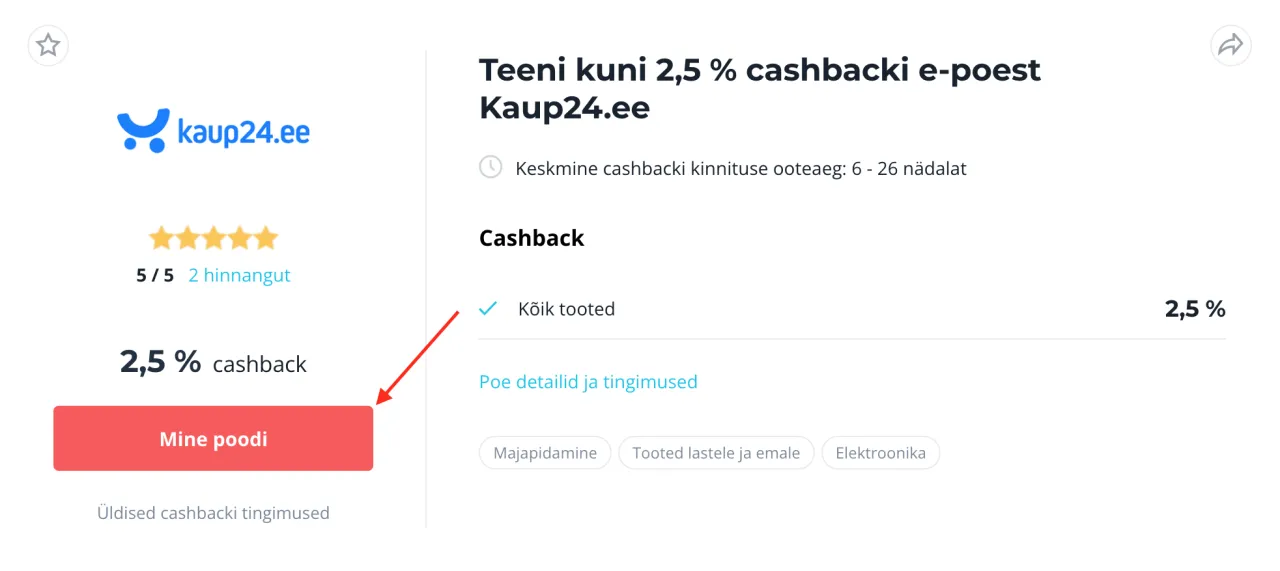Screen dimensions: 1280x571
Task: Click the Cashback section heading
Action: (x=531, y=238)
